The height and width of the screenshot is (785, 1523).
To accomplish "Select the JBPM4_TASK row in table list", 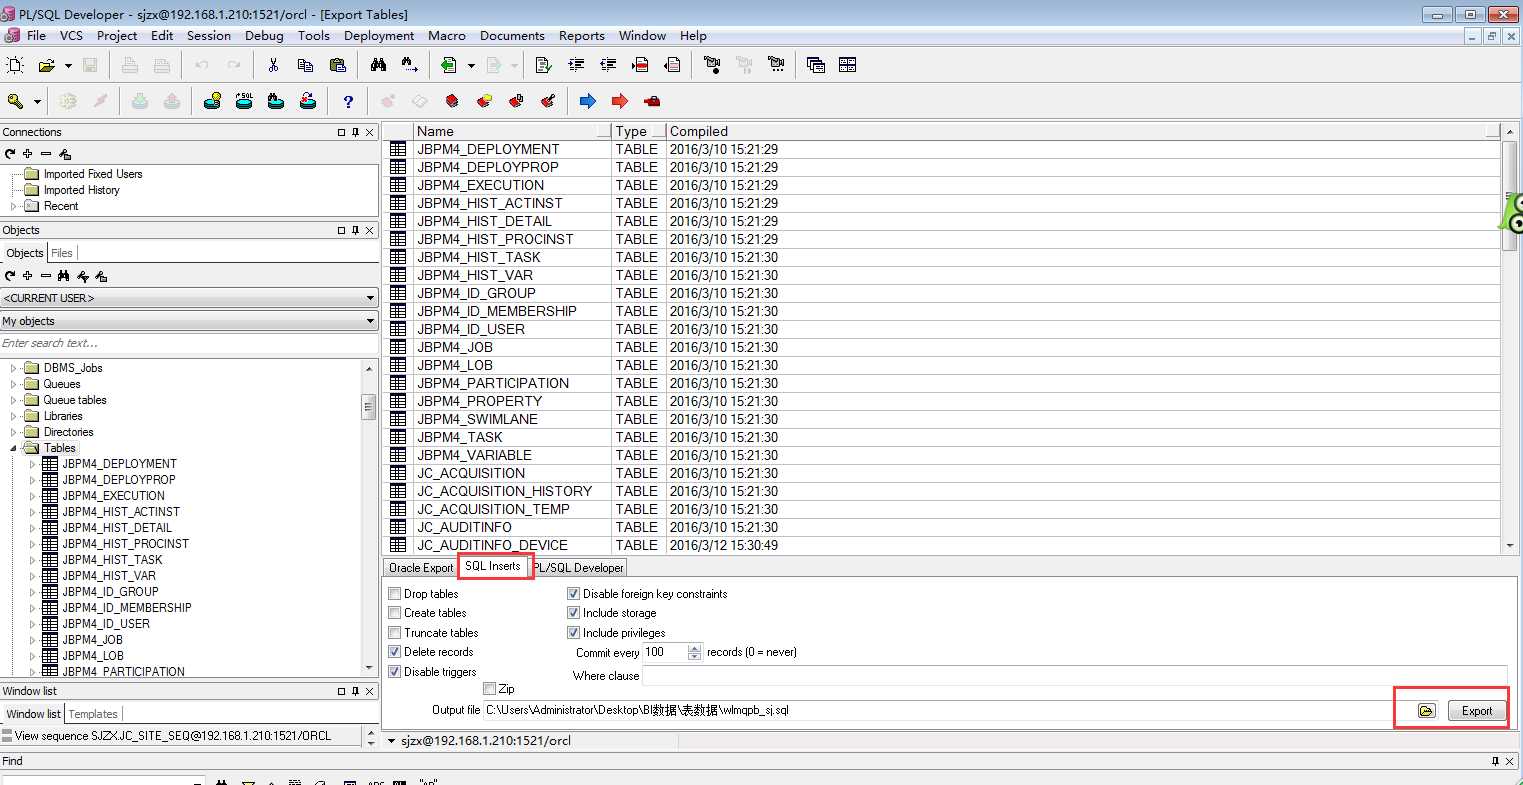I will click(942, 437).
